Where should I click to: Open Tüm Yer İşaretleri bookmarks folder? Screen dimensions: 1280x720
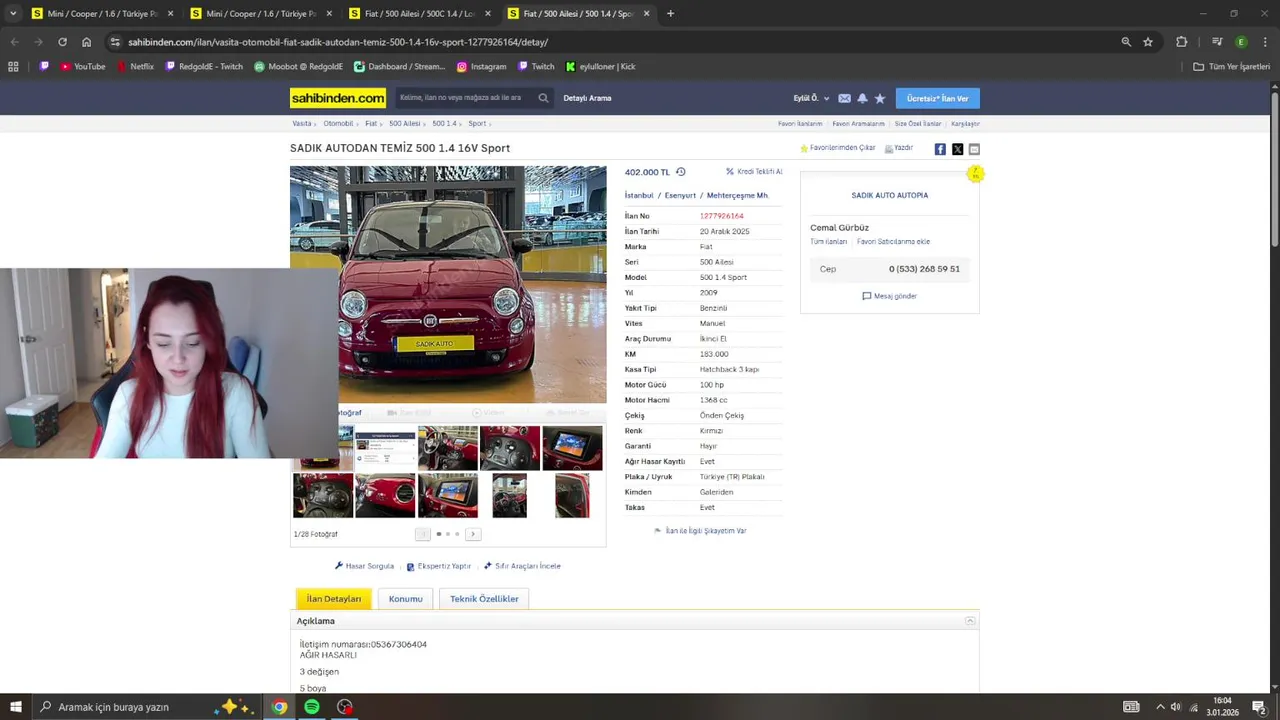[1232, 67]
